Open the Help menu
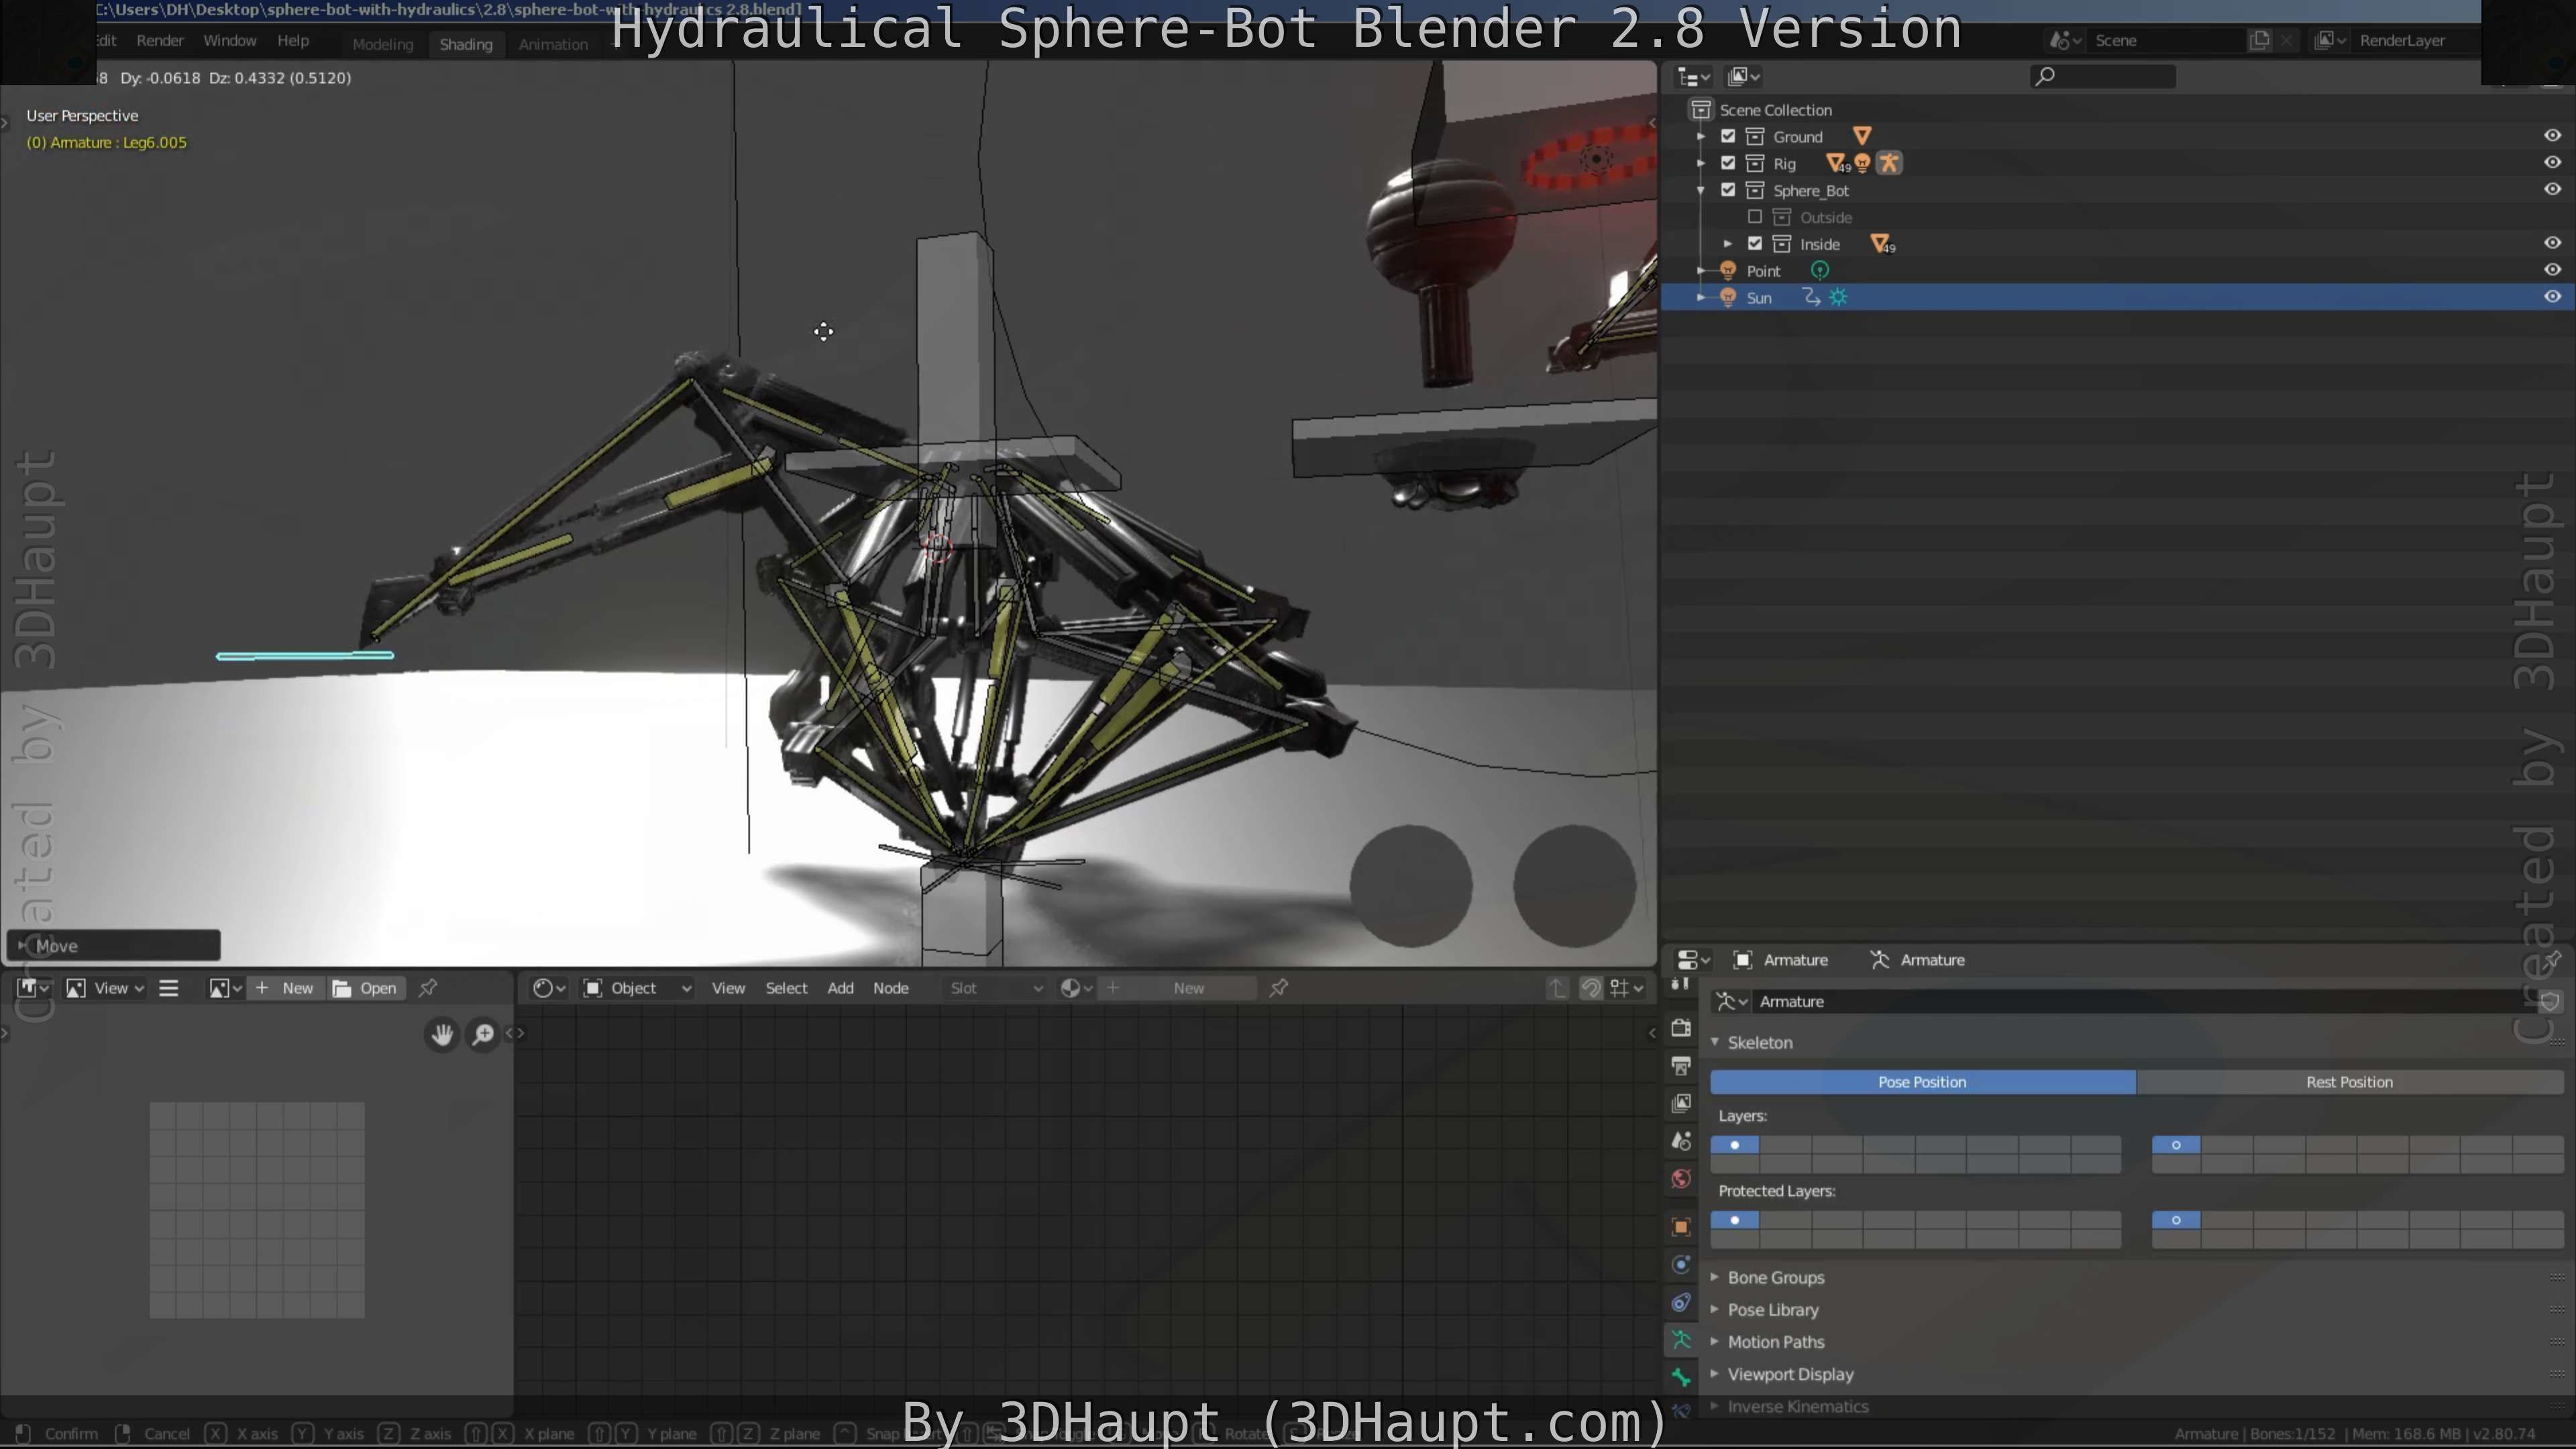Viewport: 2576px width, 1449px height. click(293, 40)
